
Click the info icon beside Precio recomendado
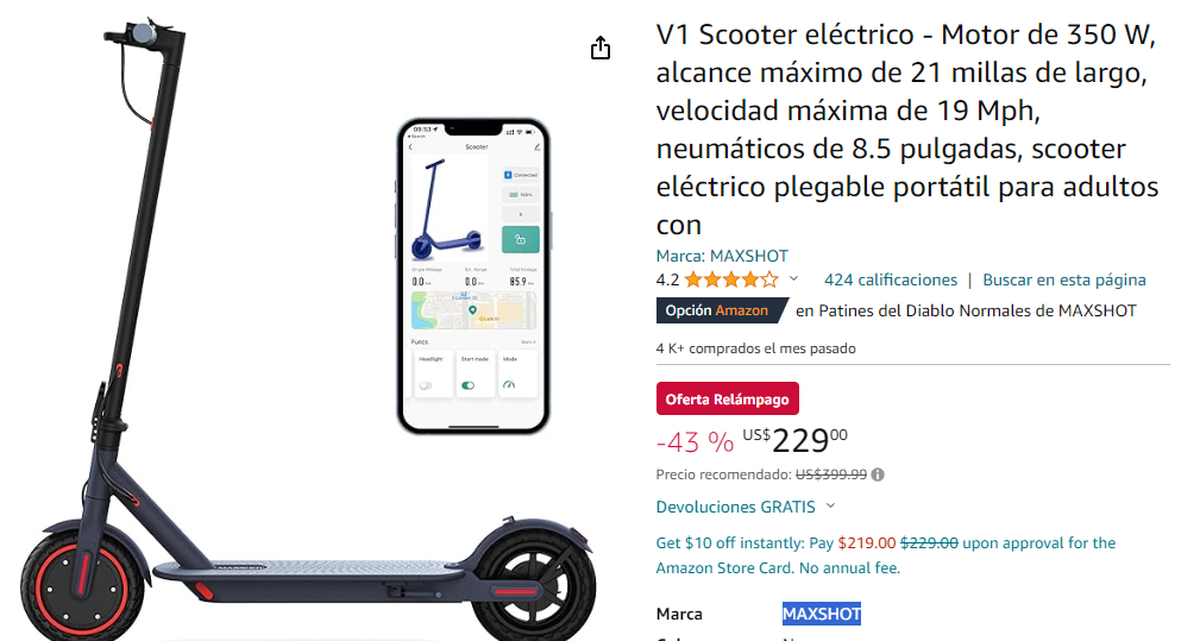pos(878,475)
